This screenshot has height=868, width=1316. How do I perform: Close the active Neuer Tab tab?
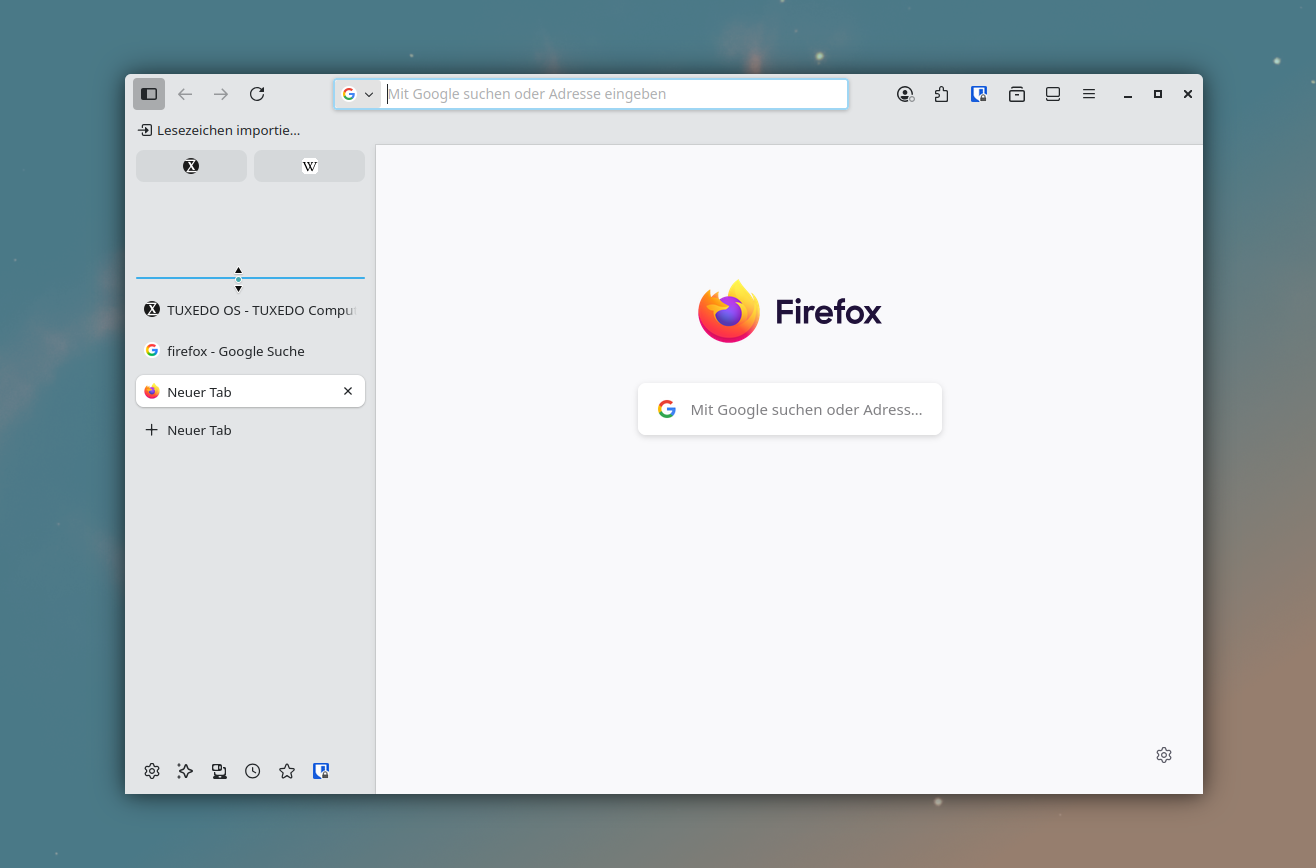[x=348, y=391]
